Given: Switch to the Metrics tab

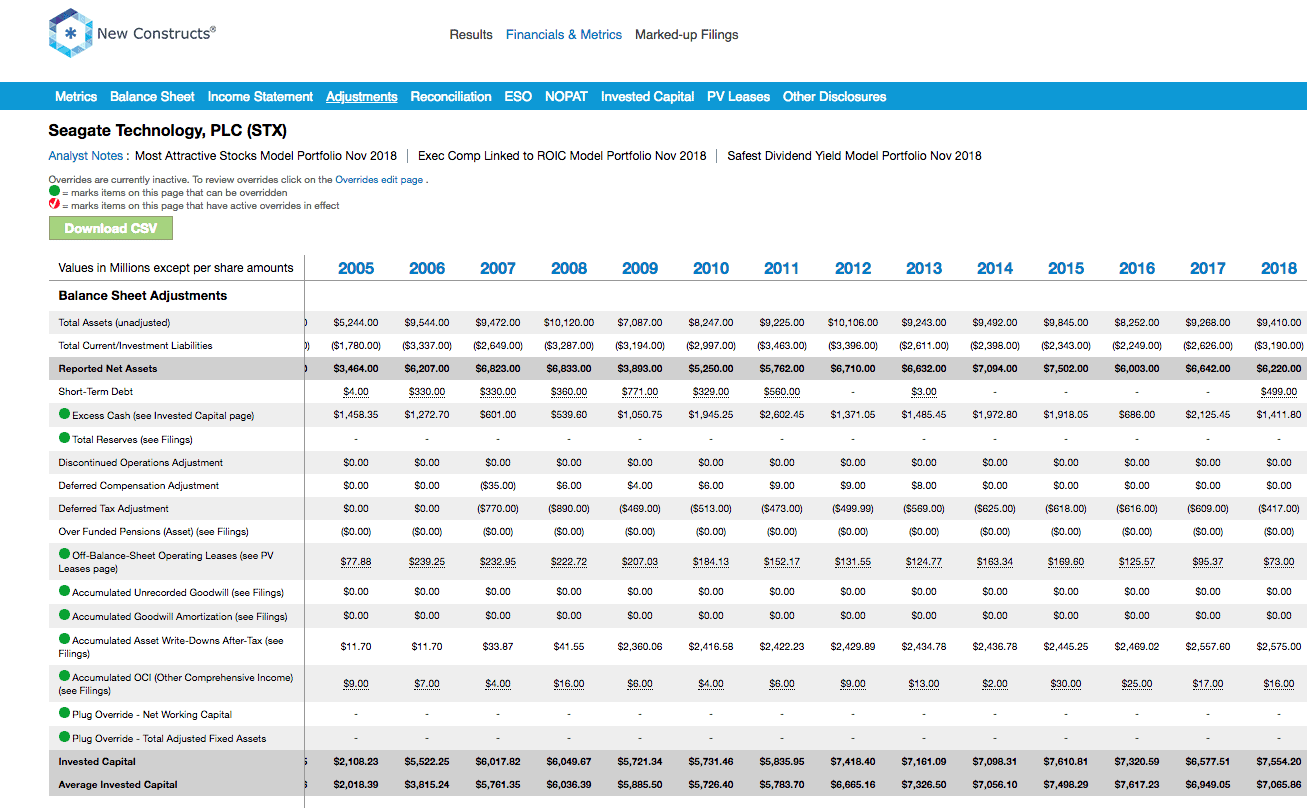Looking at the screenshot, I should tap(76, 97).
